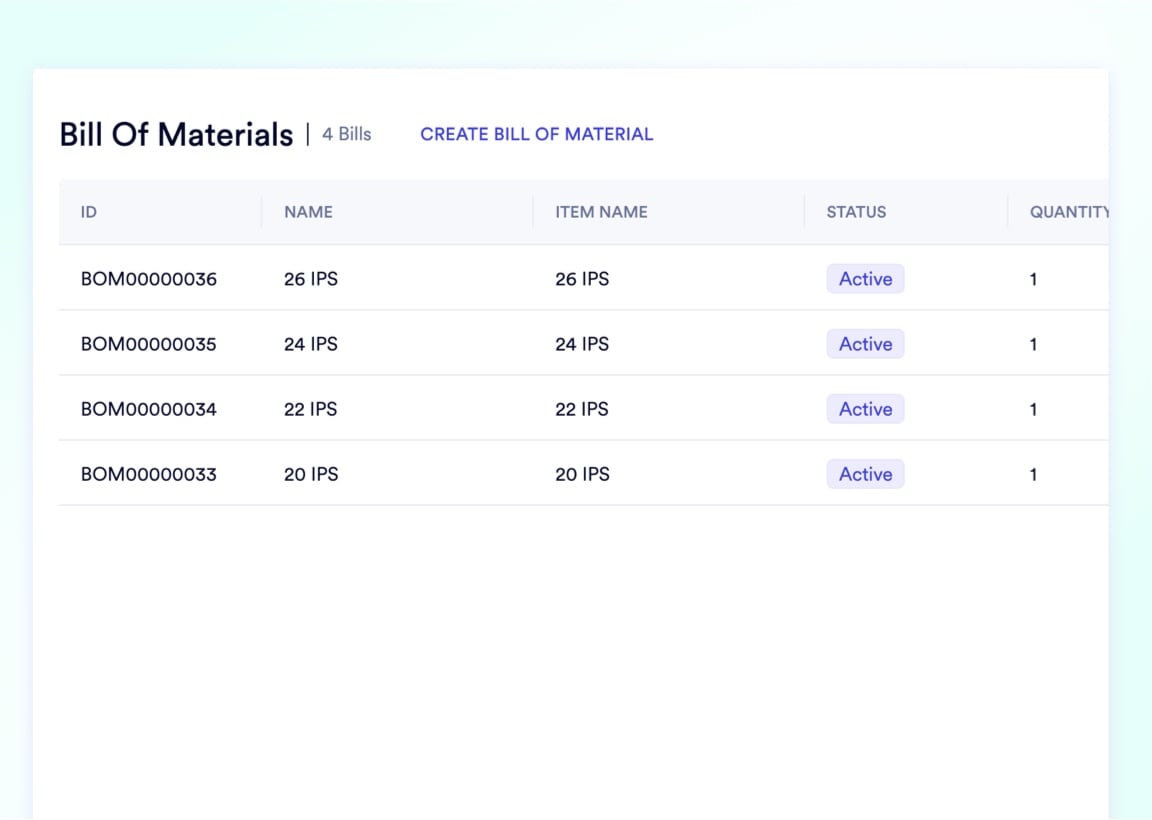1152x820 pixels.
Task: Select the 24 IPS item name cell
Action: (582, 344)
